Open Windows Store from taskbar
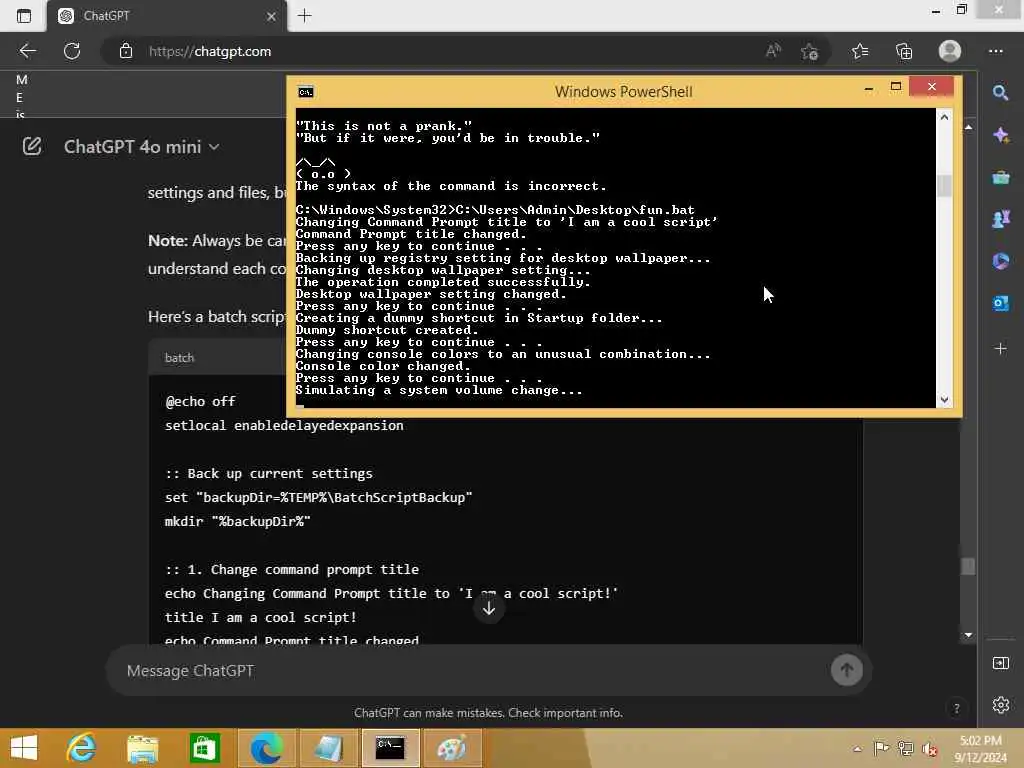Screen dimensions: 1024x768 pos(204,748)
